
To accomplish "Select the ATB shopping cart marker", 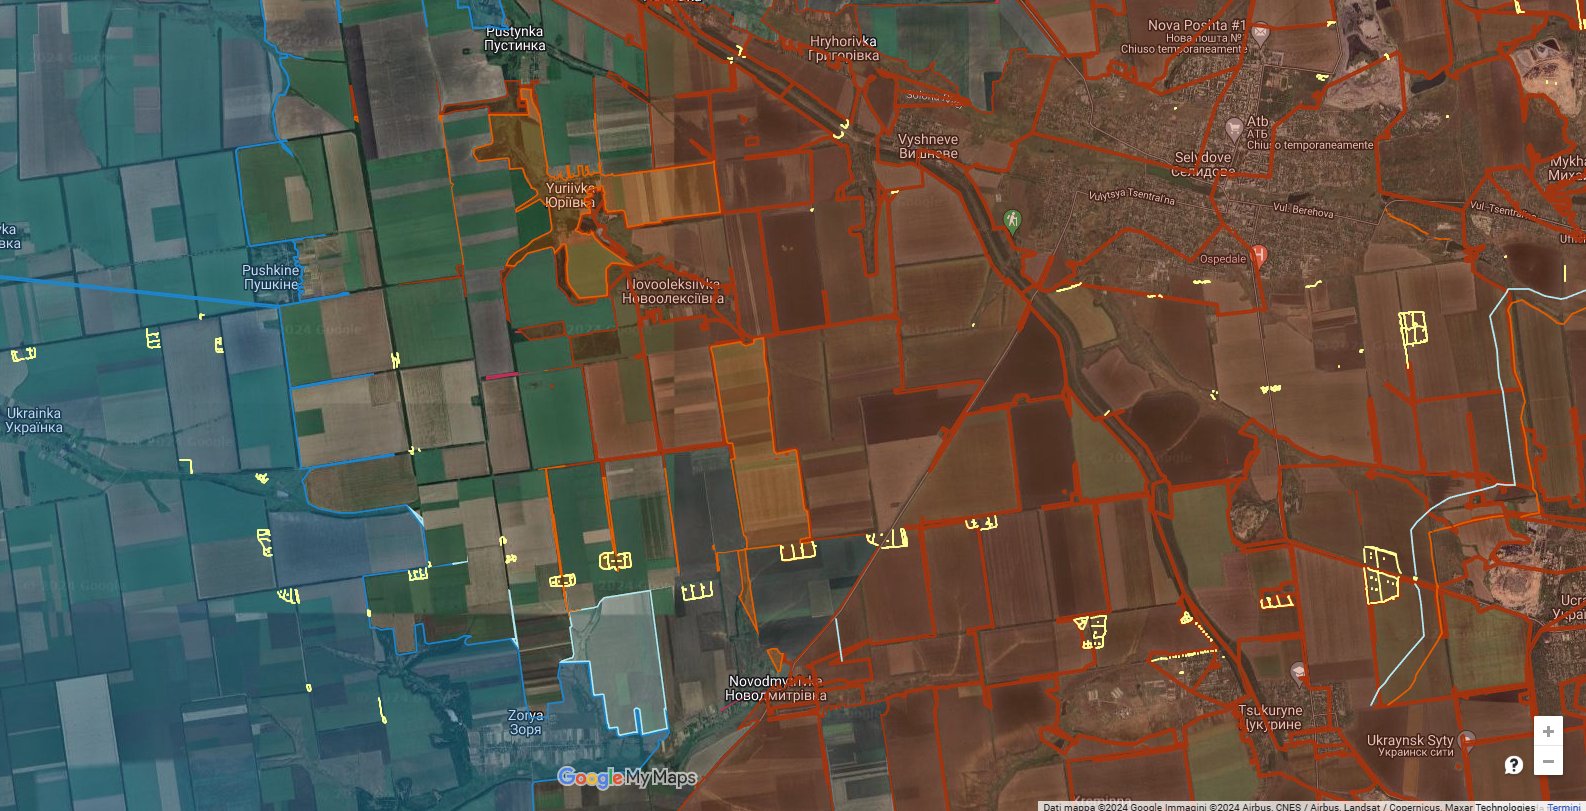I will 1234,128.
